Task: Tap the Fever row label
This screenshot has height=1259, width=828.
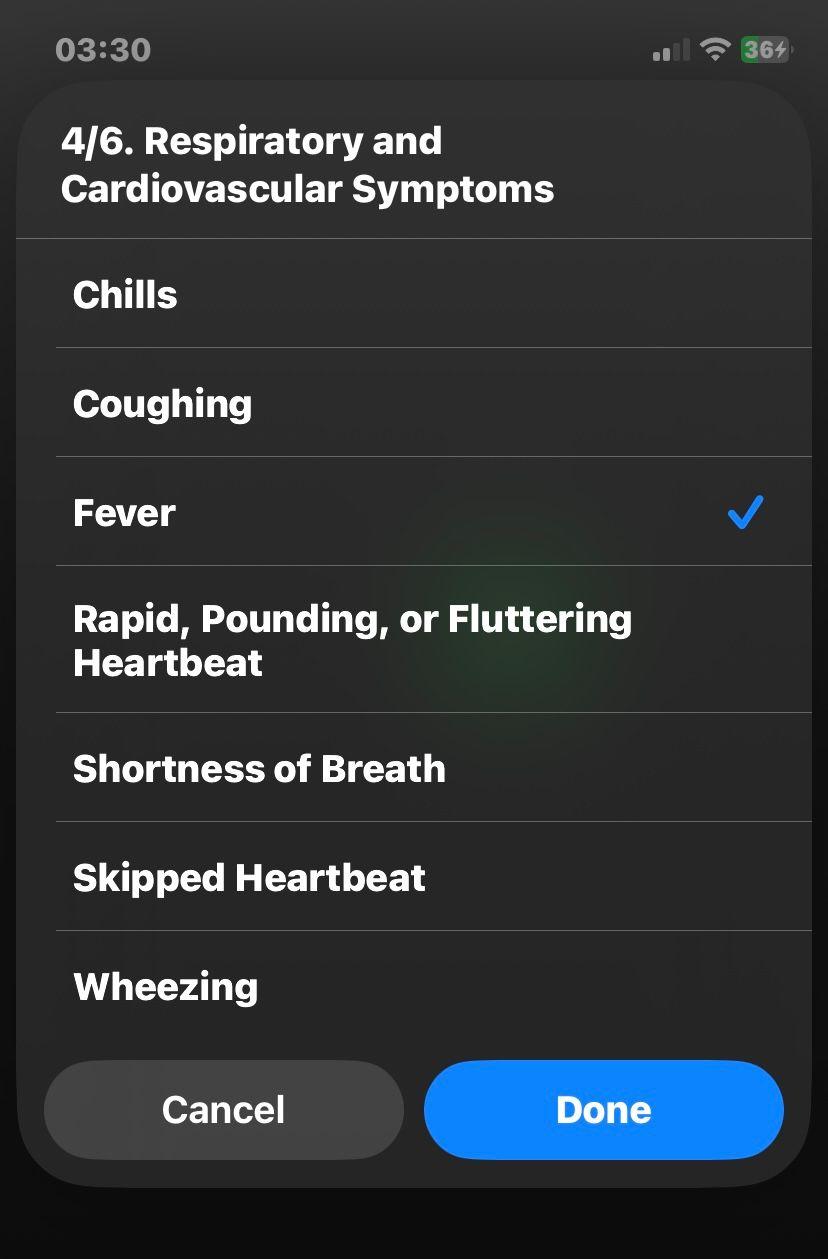Action: click(124, 512)
